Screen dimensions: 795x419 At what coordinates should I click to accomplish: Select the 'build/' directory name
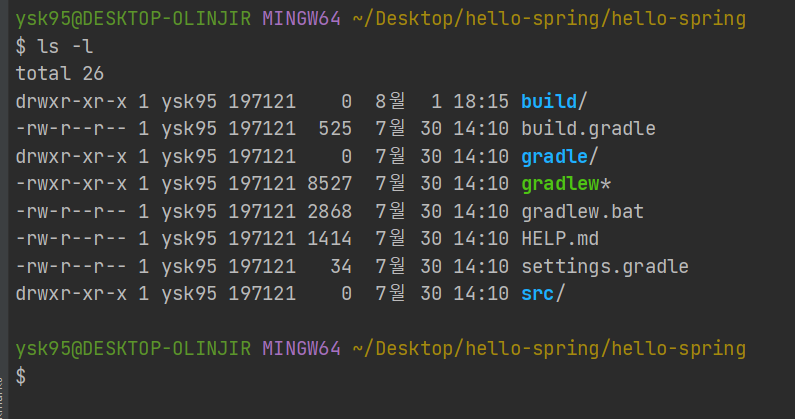[x=554, y=101]
